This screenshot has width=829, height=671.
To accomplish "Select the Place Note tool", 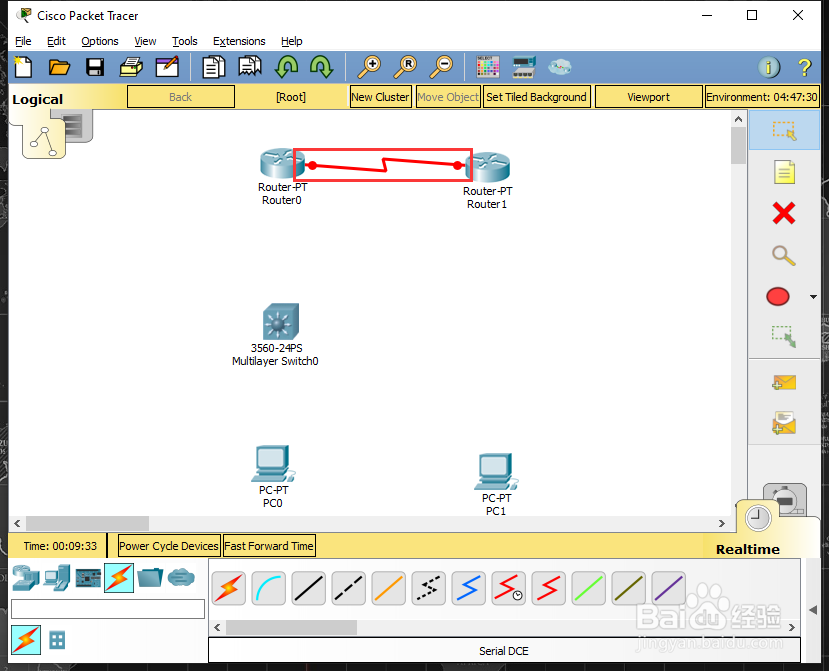I will [784, 172].
